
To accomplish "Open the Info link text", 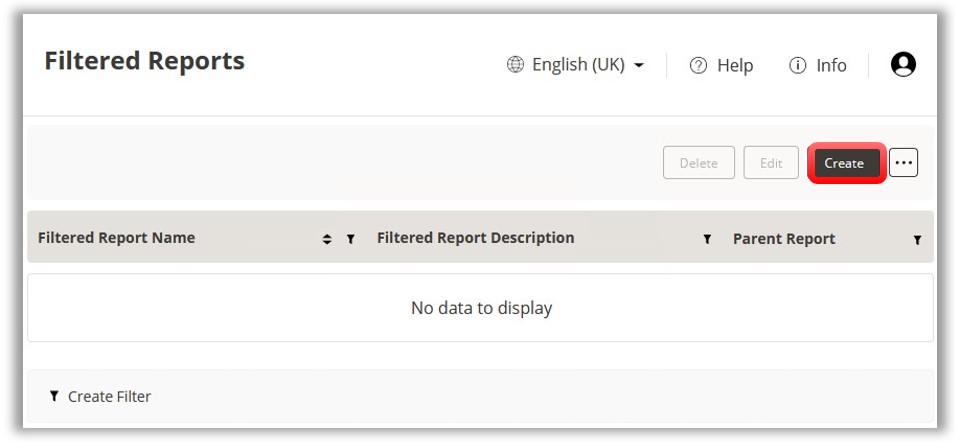I will (x=831, y=66).
